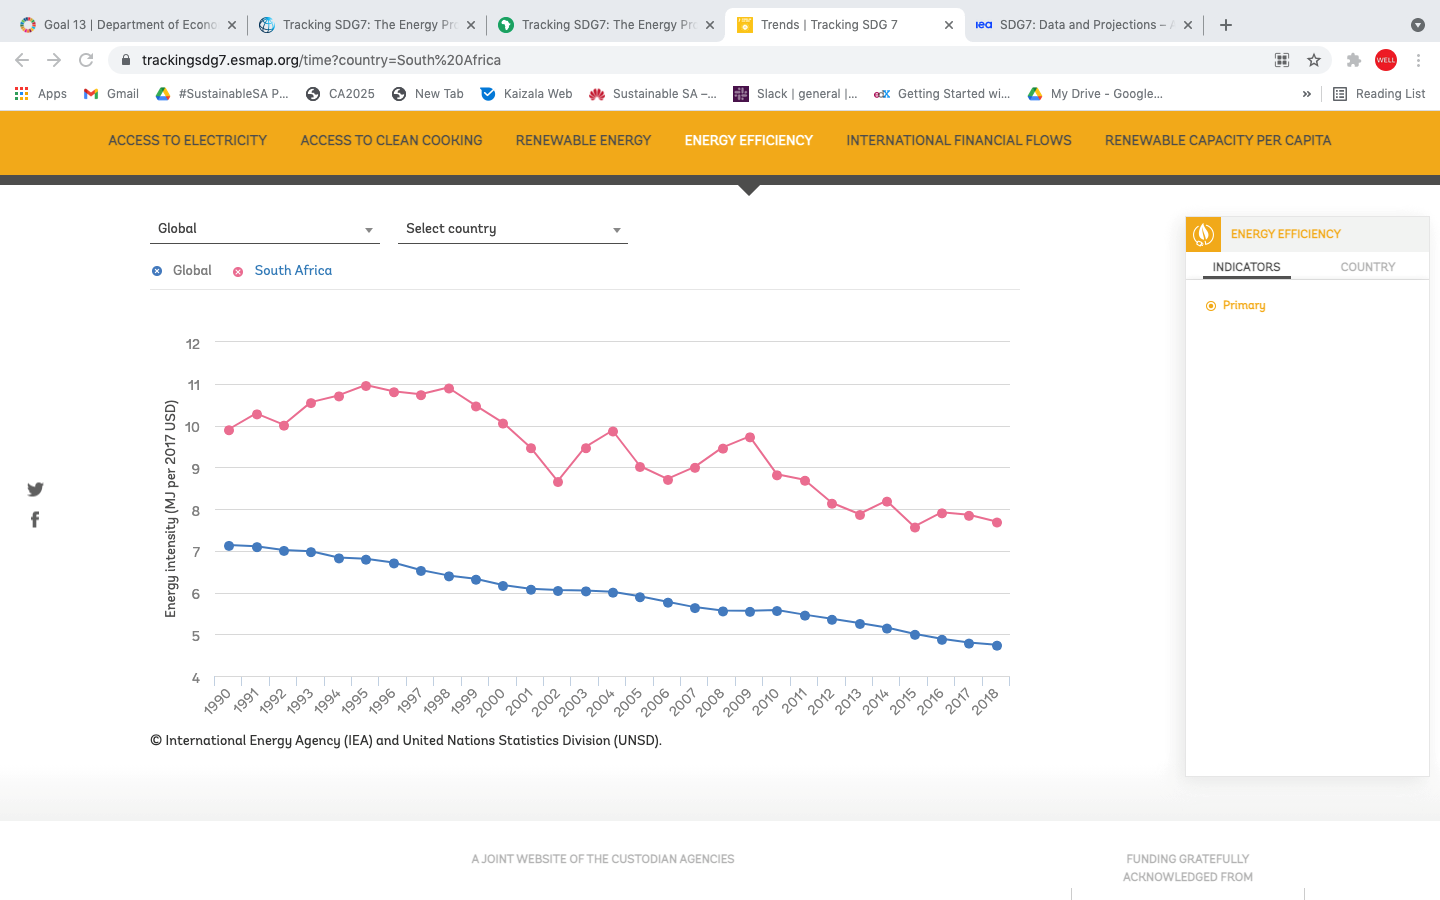Reload the page
The width and height of the screenshot is (1440, 900).
pos(86,60)
